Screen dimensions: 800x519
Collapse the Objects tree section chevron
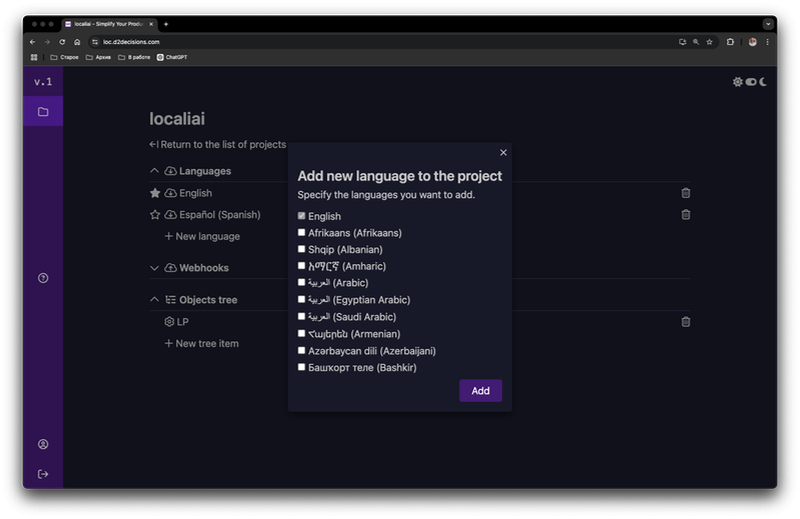click(154, 300)
